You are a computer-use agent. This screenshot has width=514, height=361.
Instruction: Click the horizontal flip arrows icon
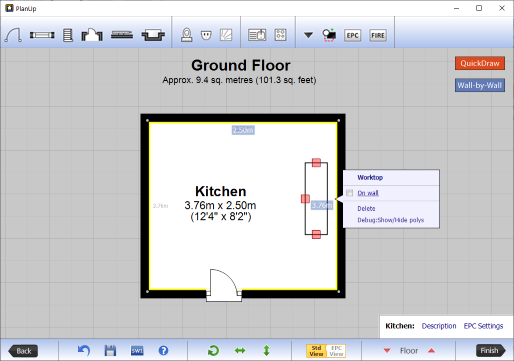coord(240,351)
